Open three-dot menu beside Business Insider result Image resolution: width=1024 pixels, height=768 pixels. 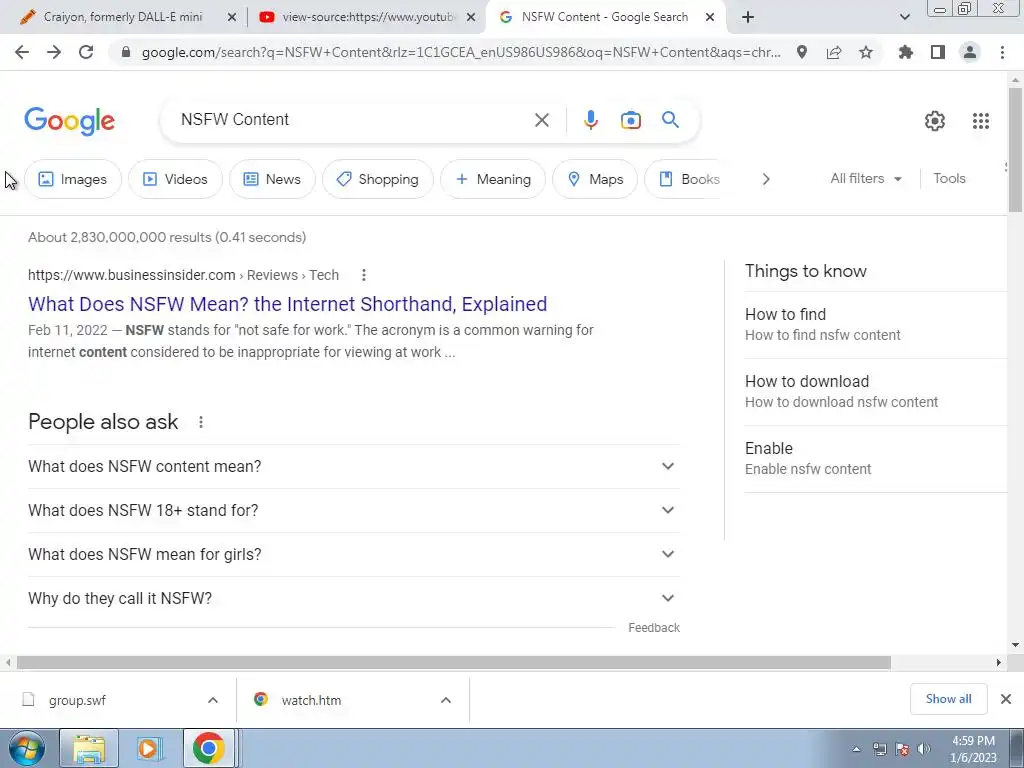coord(364,276)
